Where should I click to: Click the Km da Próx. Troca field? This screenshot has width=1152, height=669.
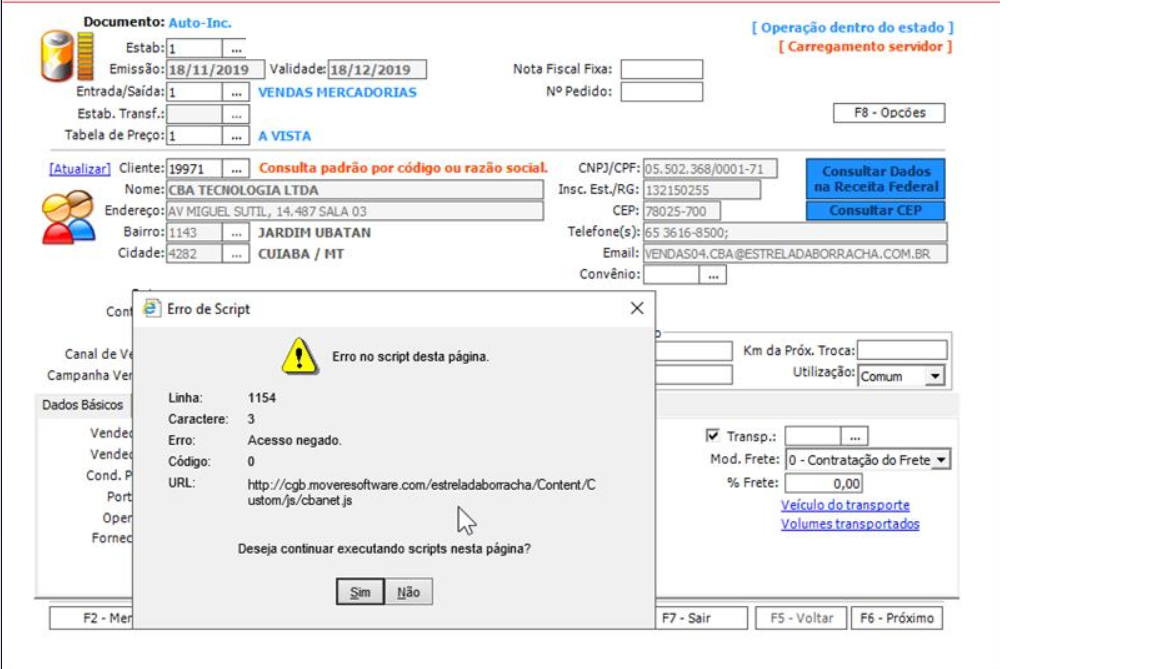pos(902,350)
